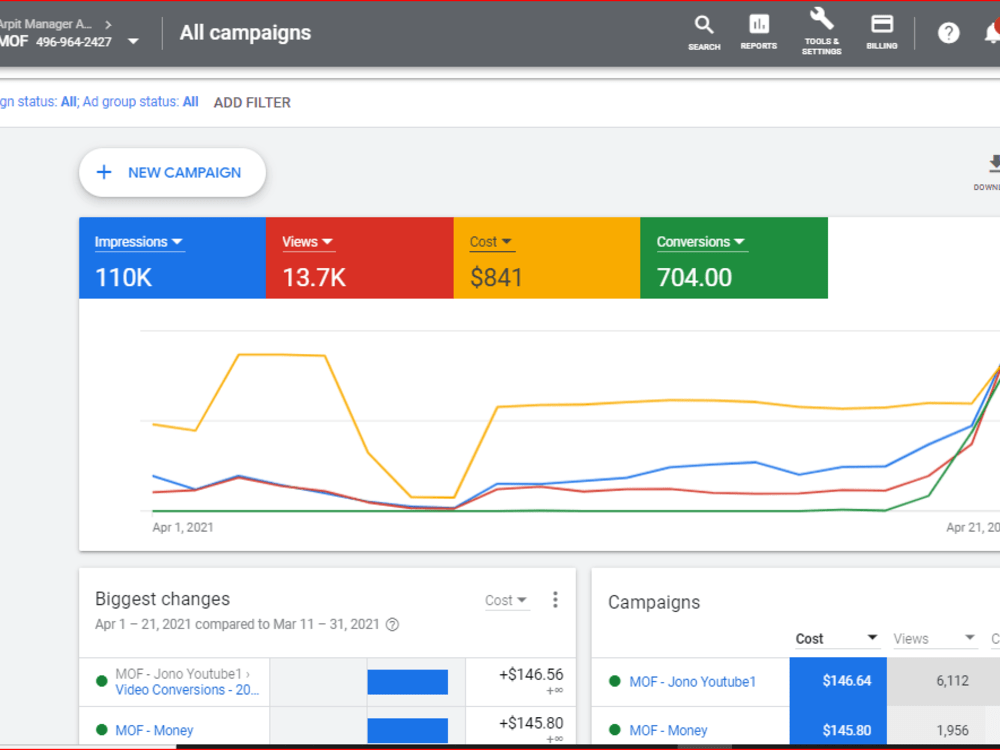
Task: Open MOF - Money in Campaigns card
Action: coord(668,730)
